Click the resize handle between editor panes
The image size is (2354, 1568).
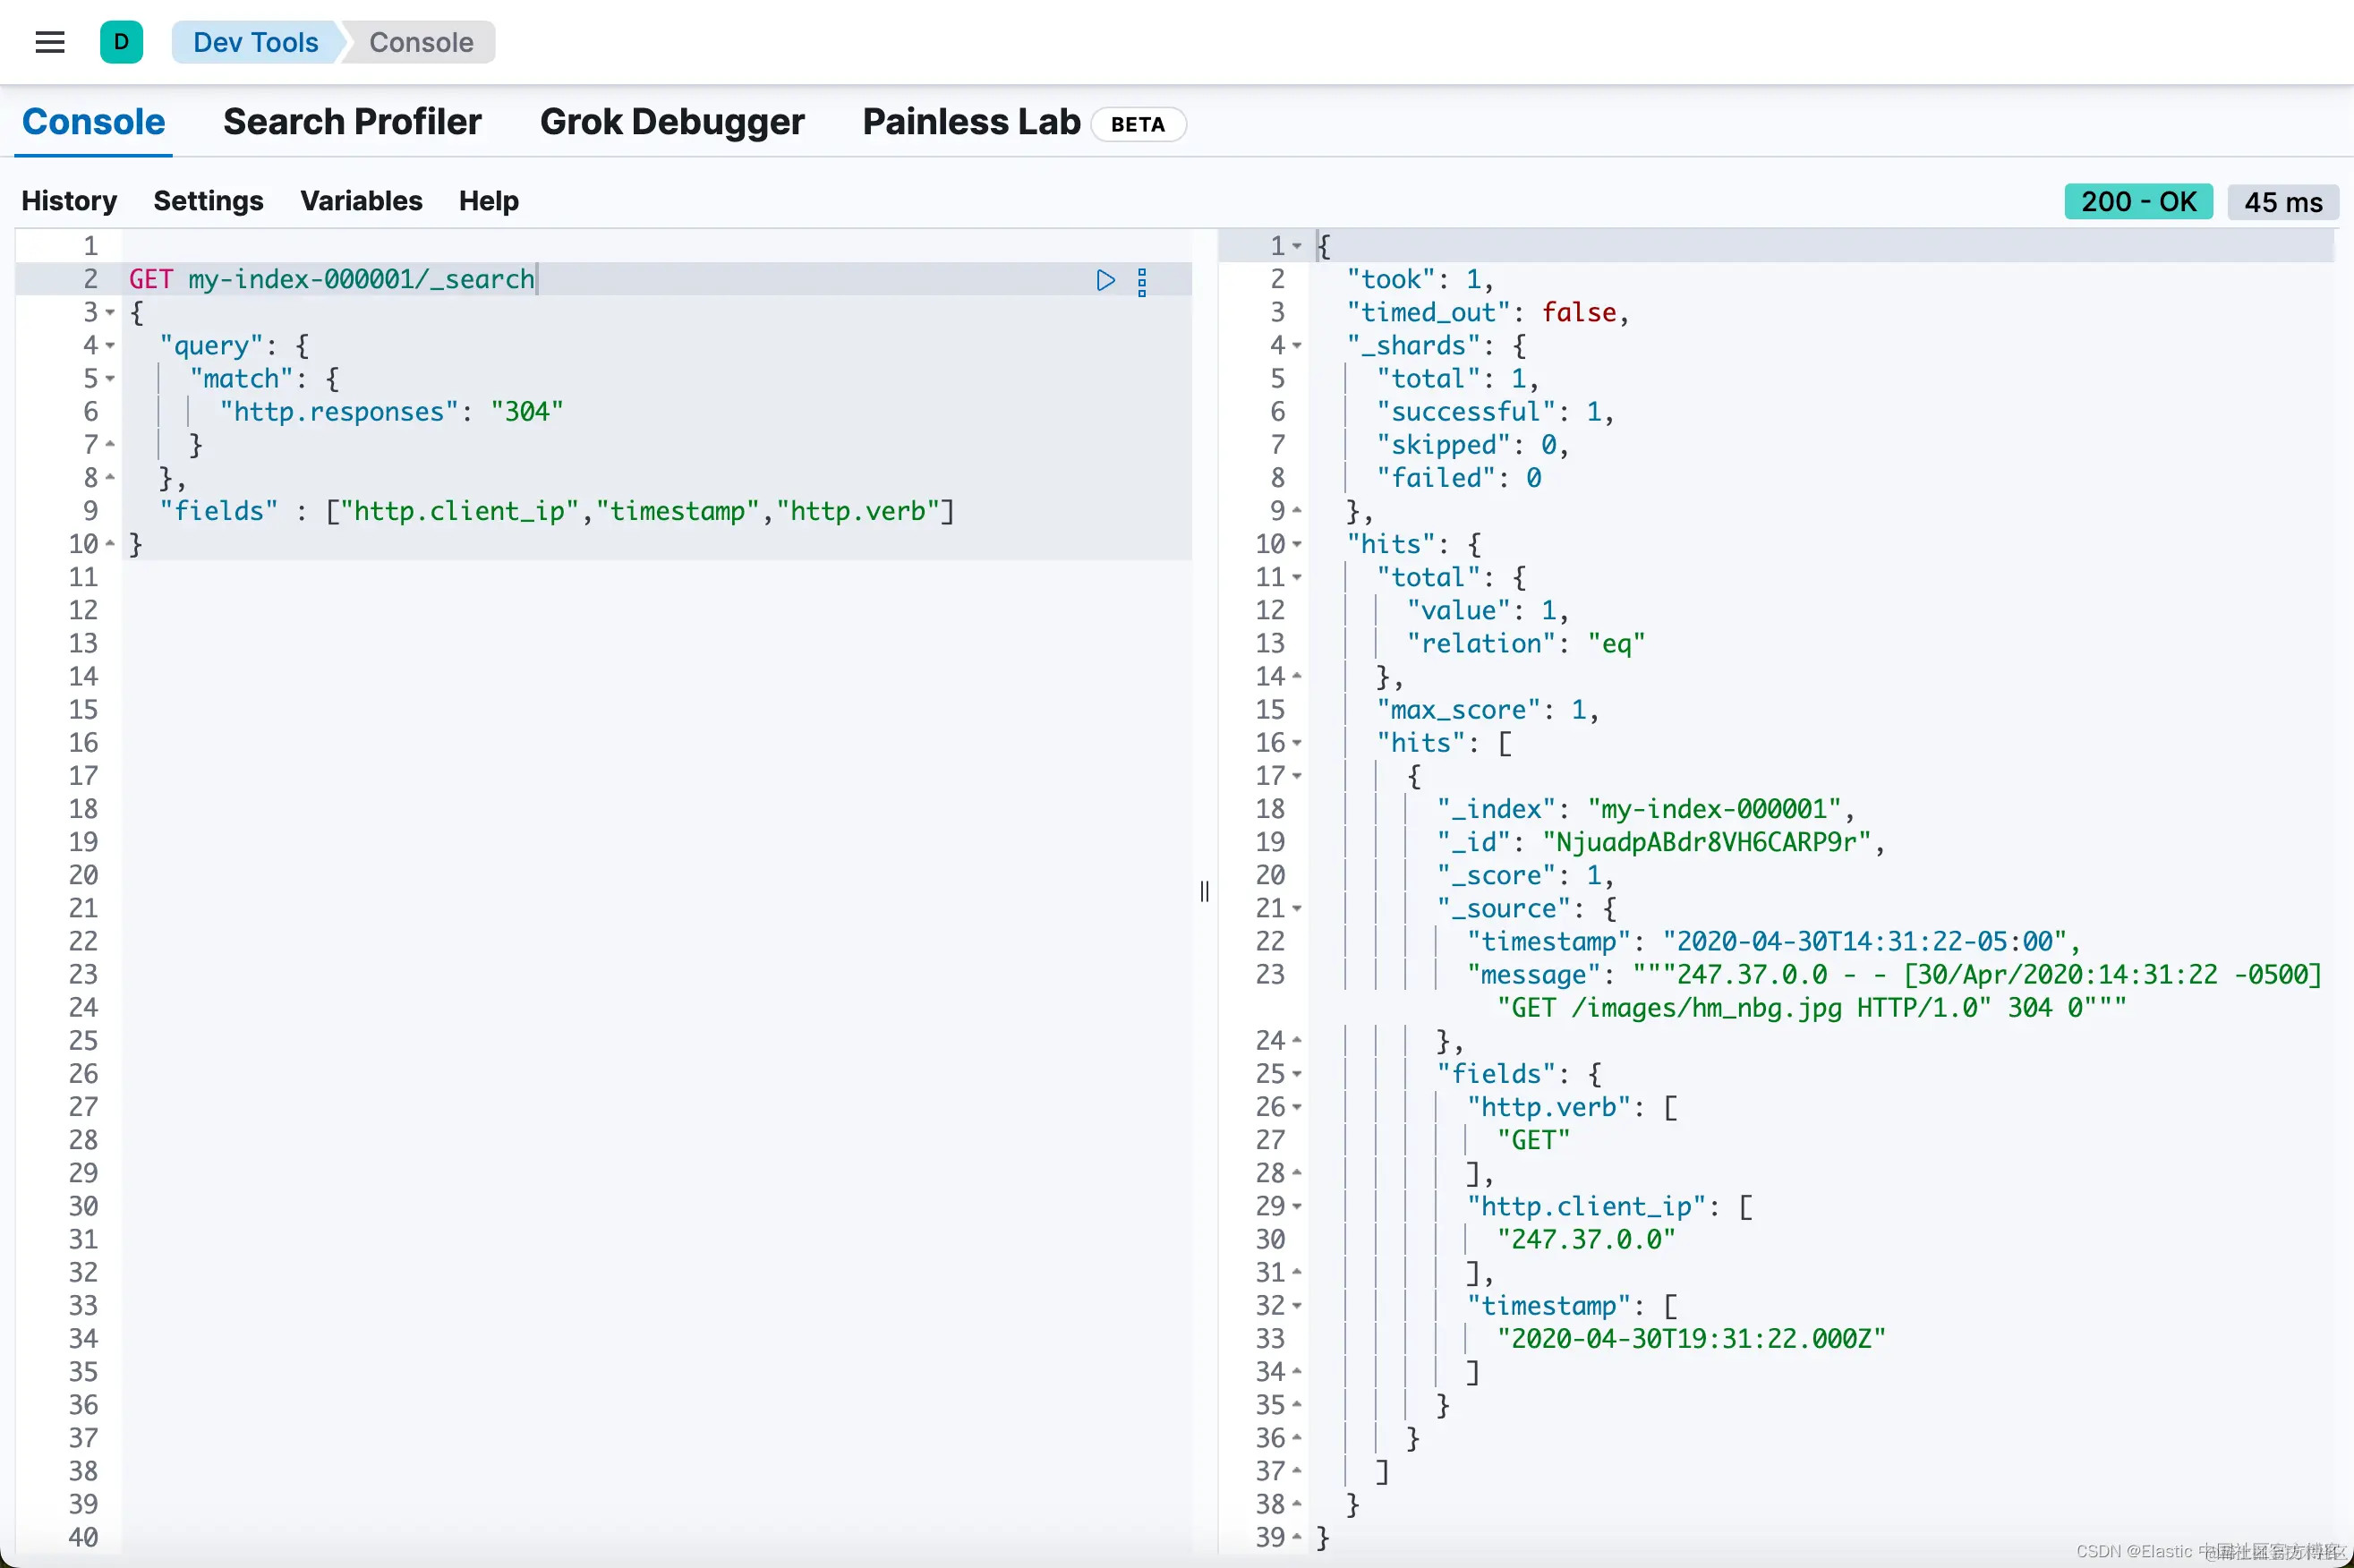(x=1204, y=891)
